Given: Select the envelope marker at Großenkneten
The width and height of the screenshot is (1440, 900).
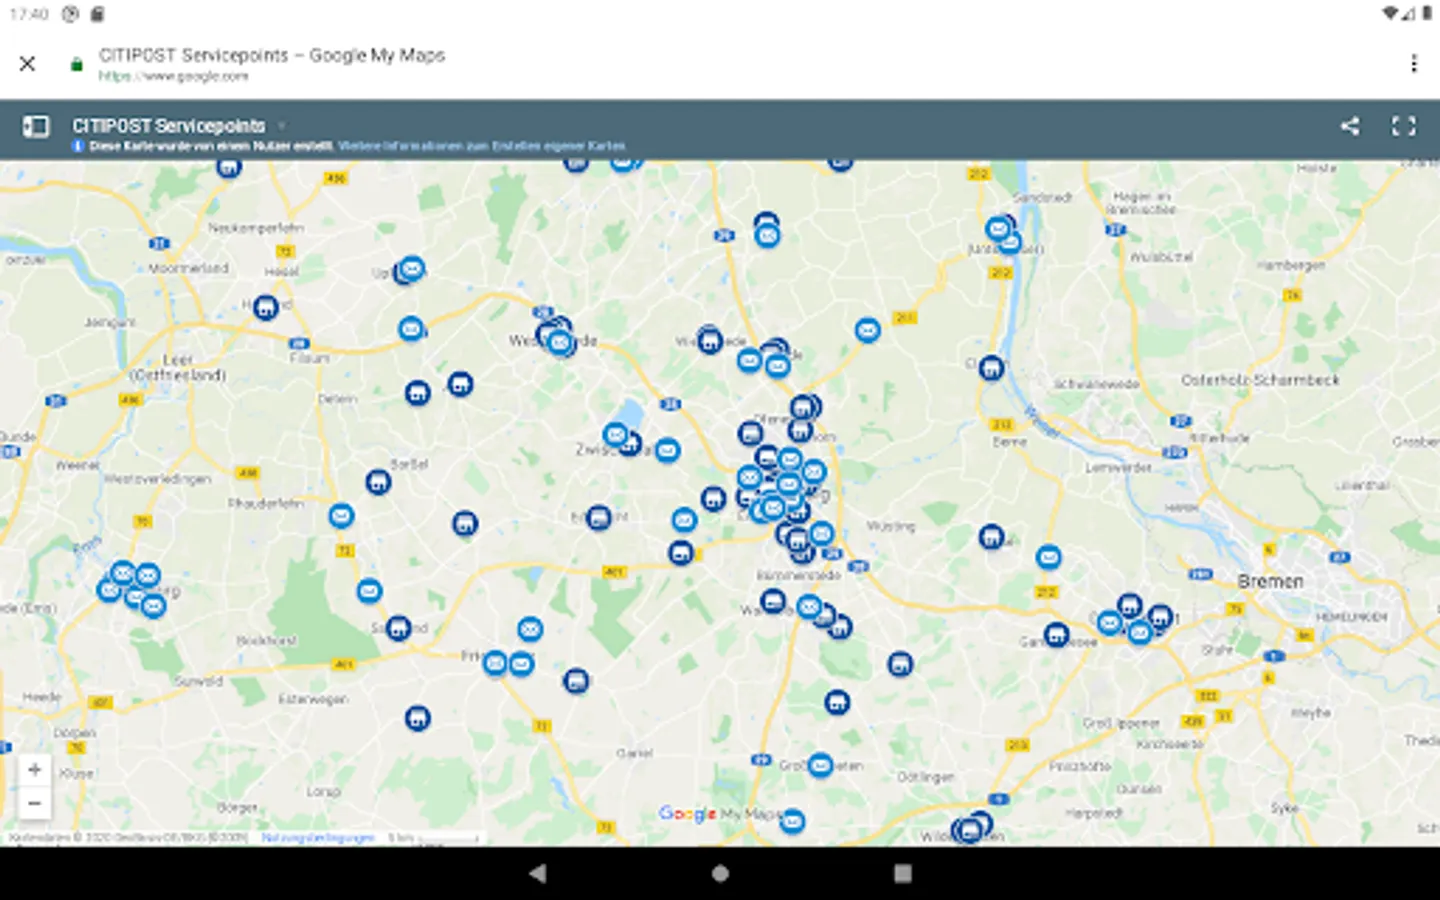Looking at the screenshot, I should click(x=820, y=766).
